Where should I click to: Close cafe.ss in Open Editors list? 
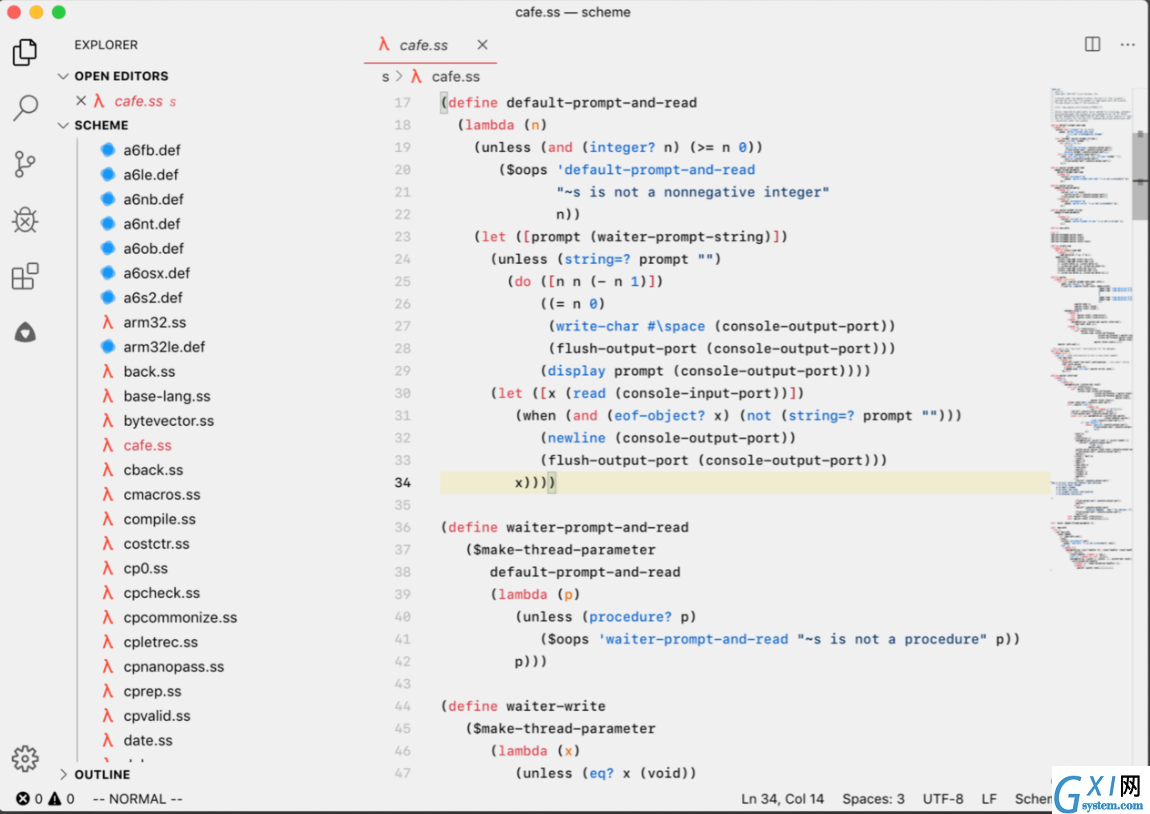coord(81,100)
